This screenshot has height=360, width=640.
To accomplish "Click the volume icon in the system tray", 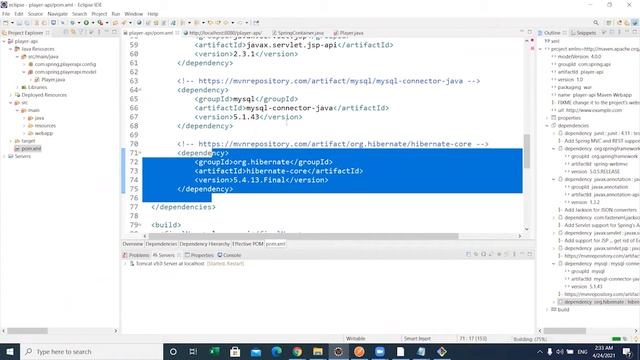I will pos(560,351).
